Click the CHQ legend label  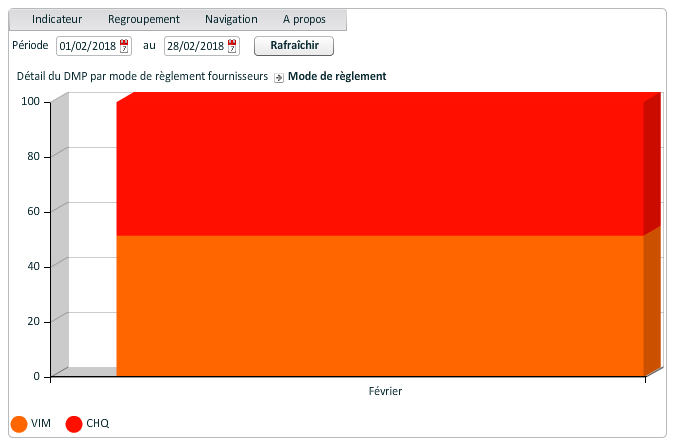(98, 423)
